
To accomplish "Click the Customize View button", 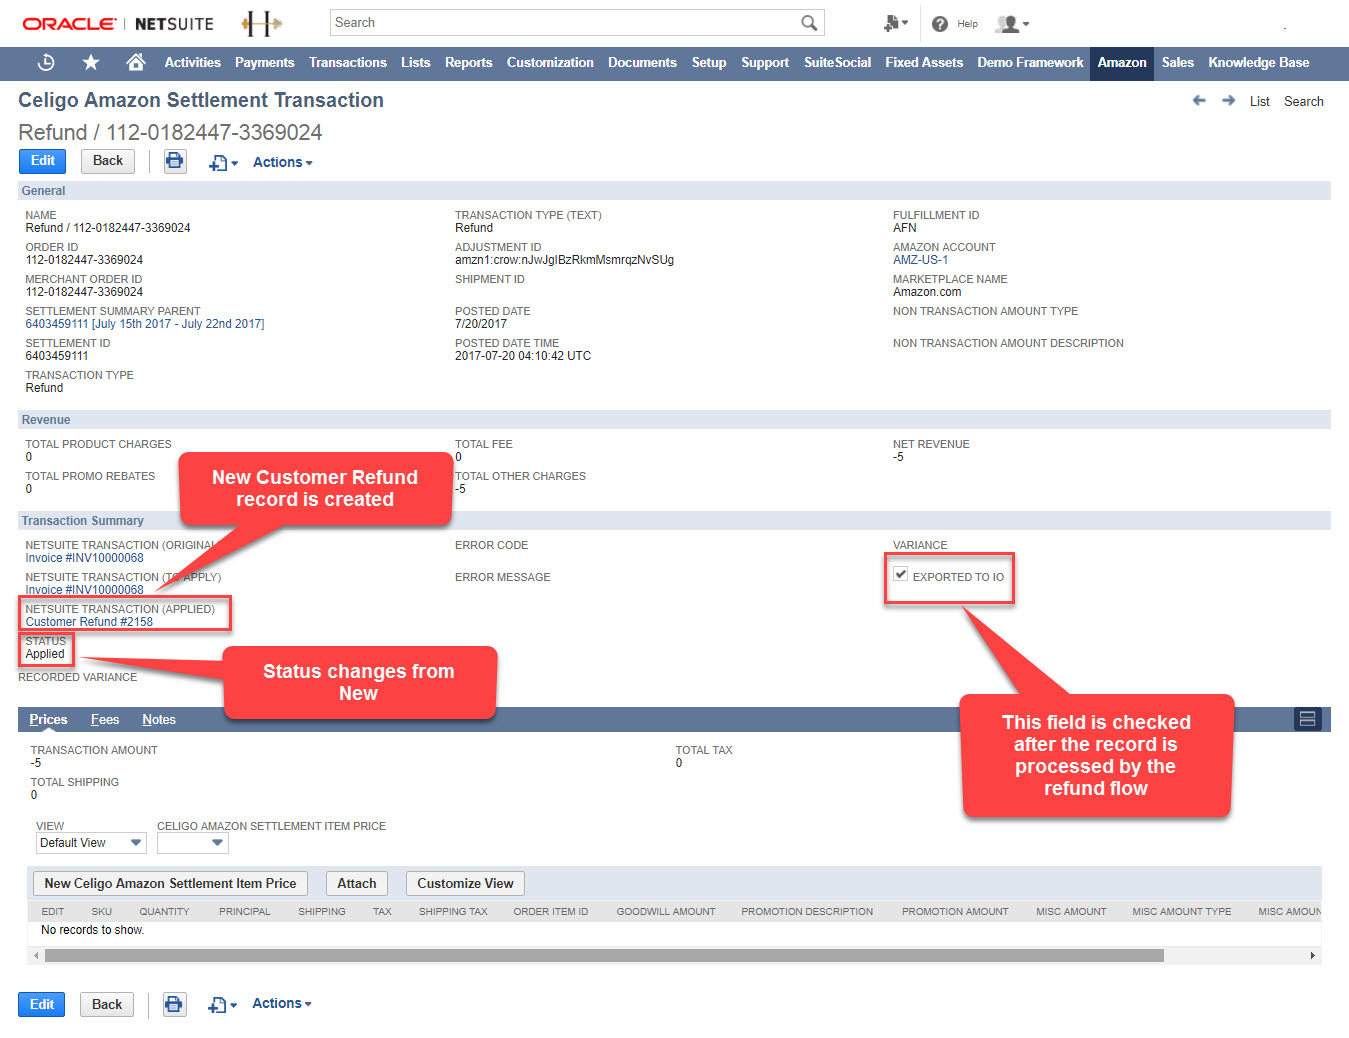I will [x=465, y=883].
